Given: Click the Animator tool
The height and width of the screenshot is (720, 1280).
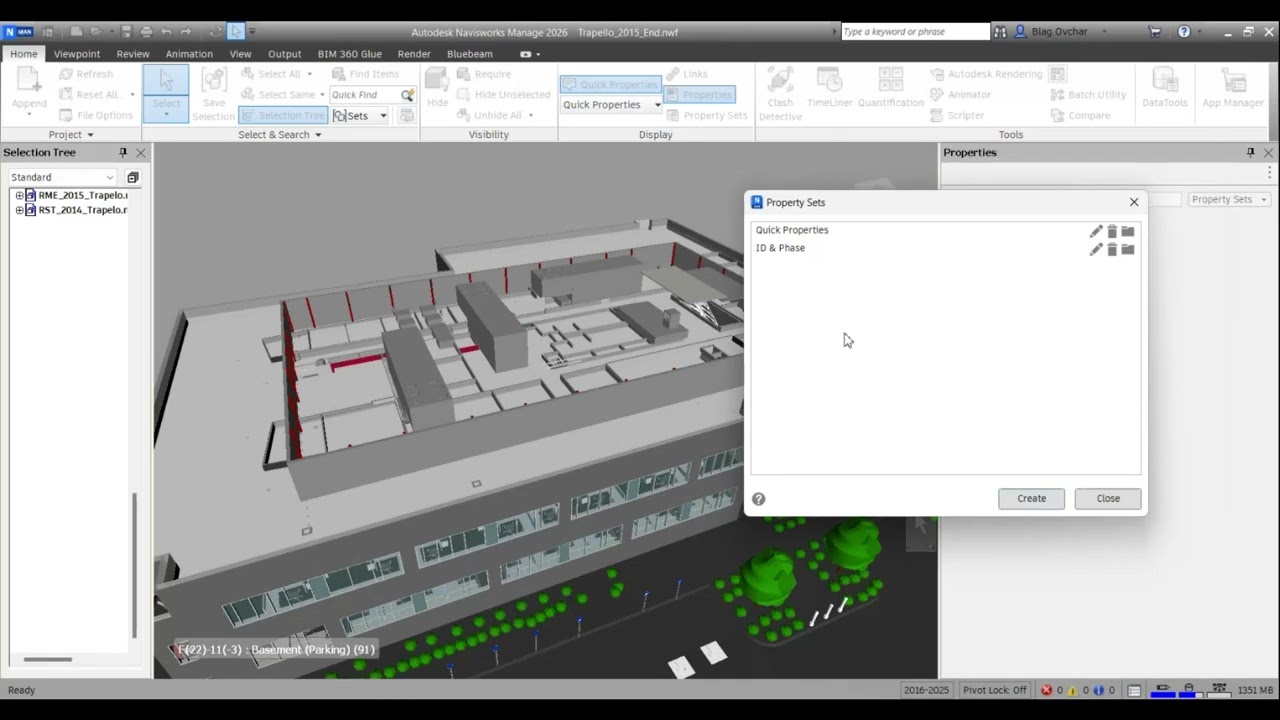Looking at the screenshot, I should 960,94.
